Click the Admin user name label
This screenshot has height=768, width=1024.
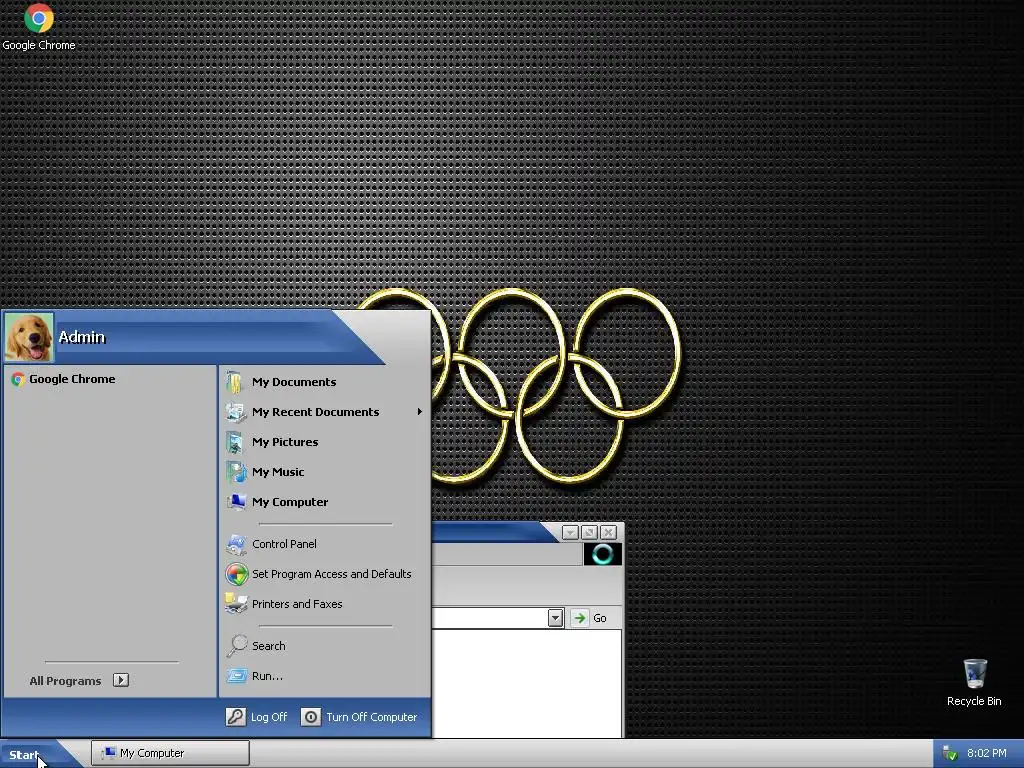coord(82,337)
